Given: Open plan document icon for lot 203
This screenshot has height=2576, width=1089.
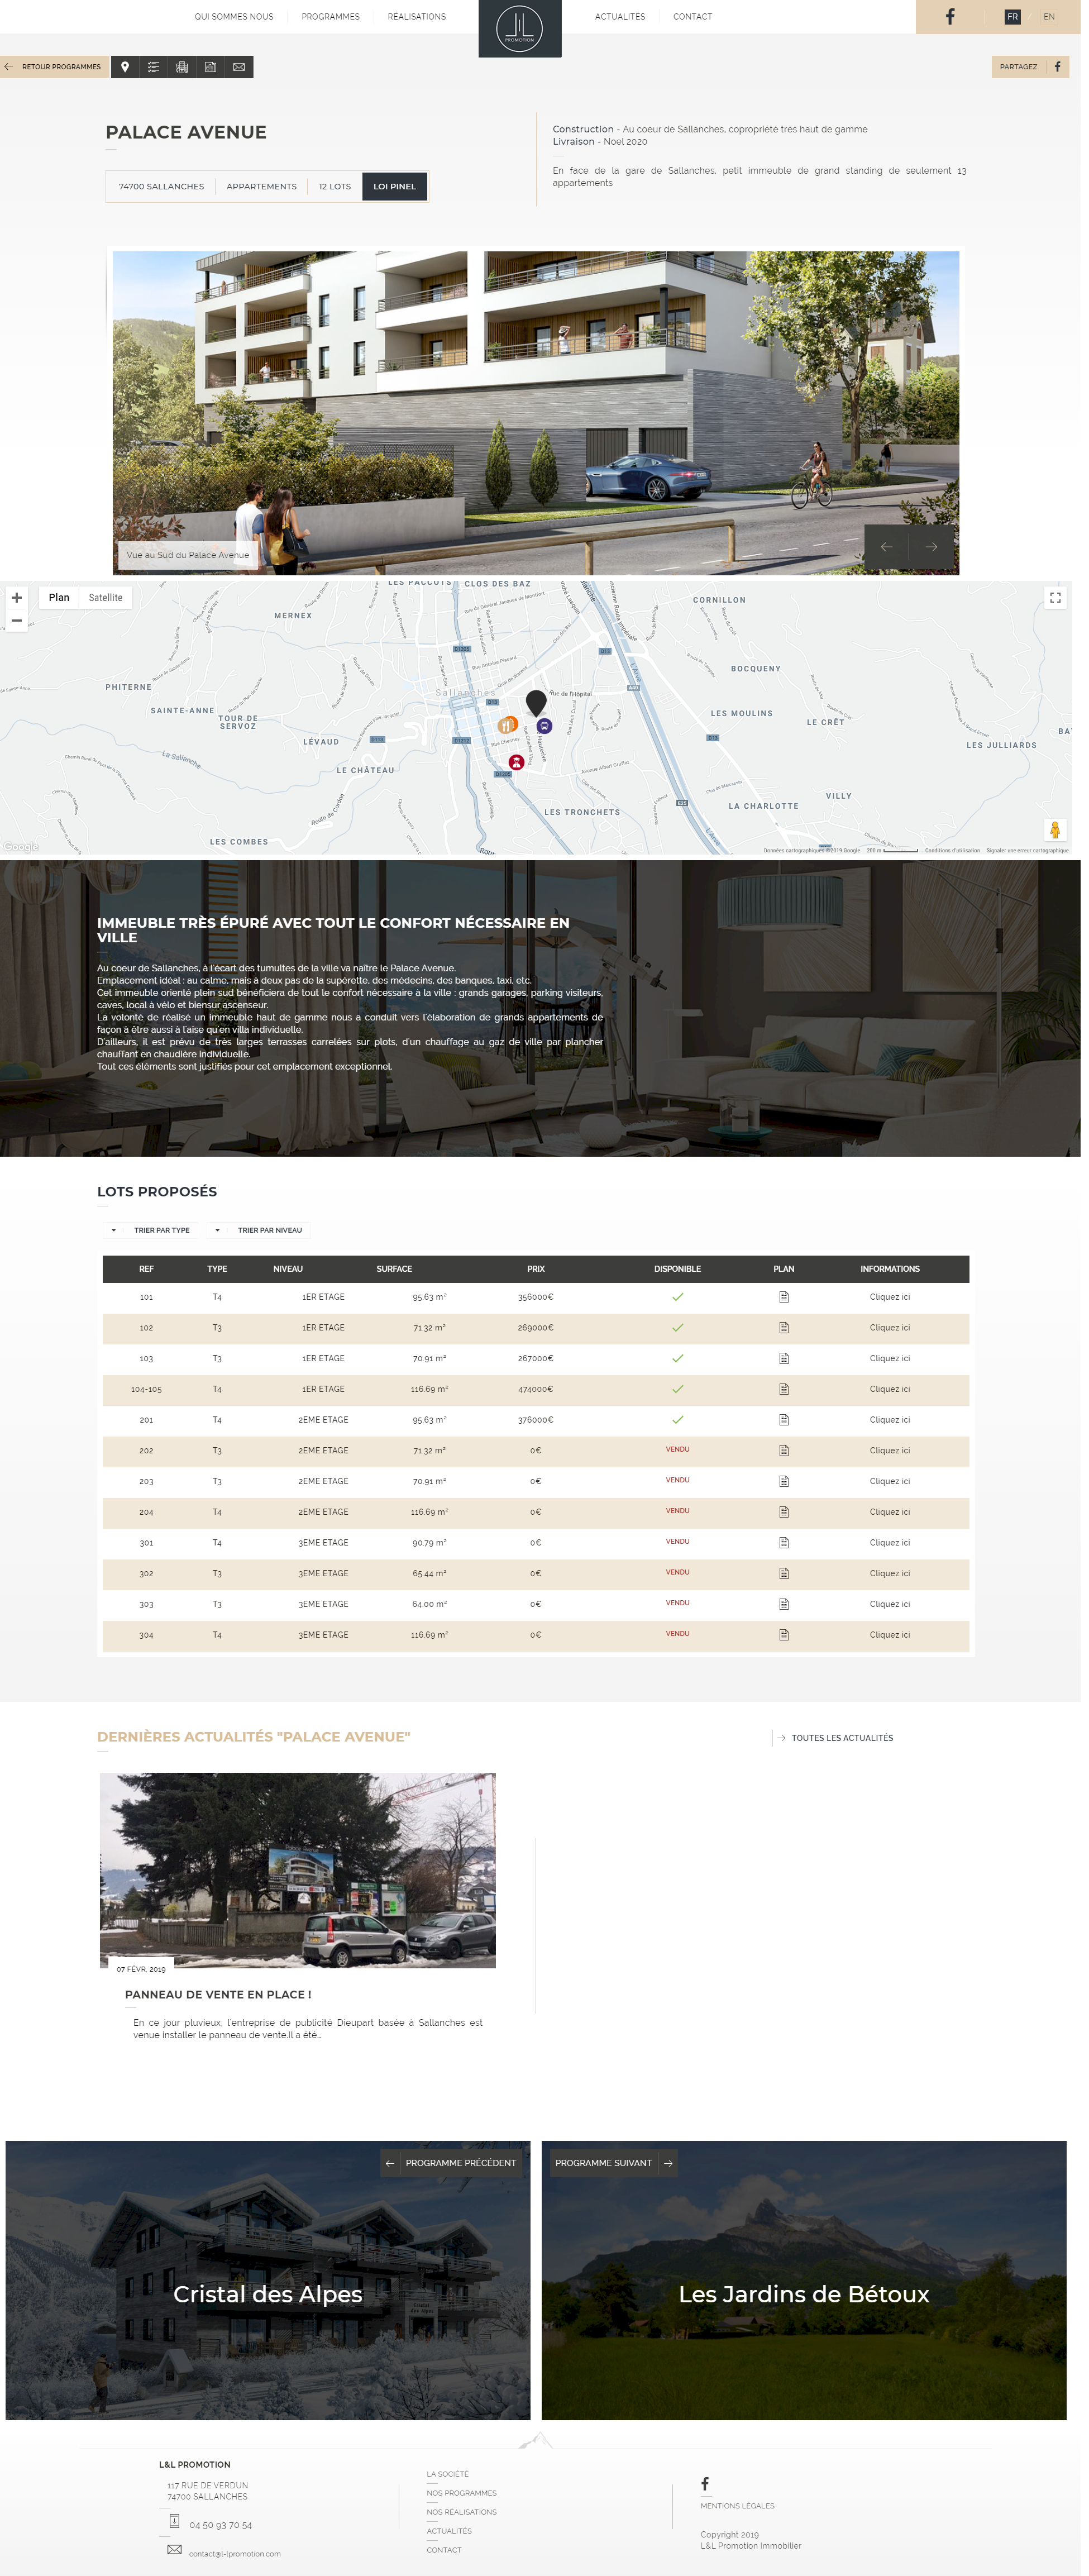Looking at the screenshot, I should point(784,1481).
